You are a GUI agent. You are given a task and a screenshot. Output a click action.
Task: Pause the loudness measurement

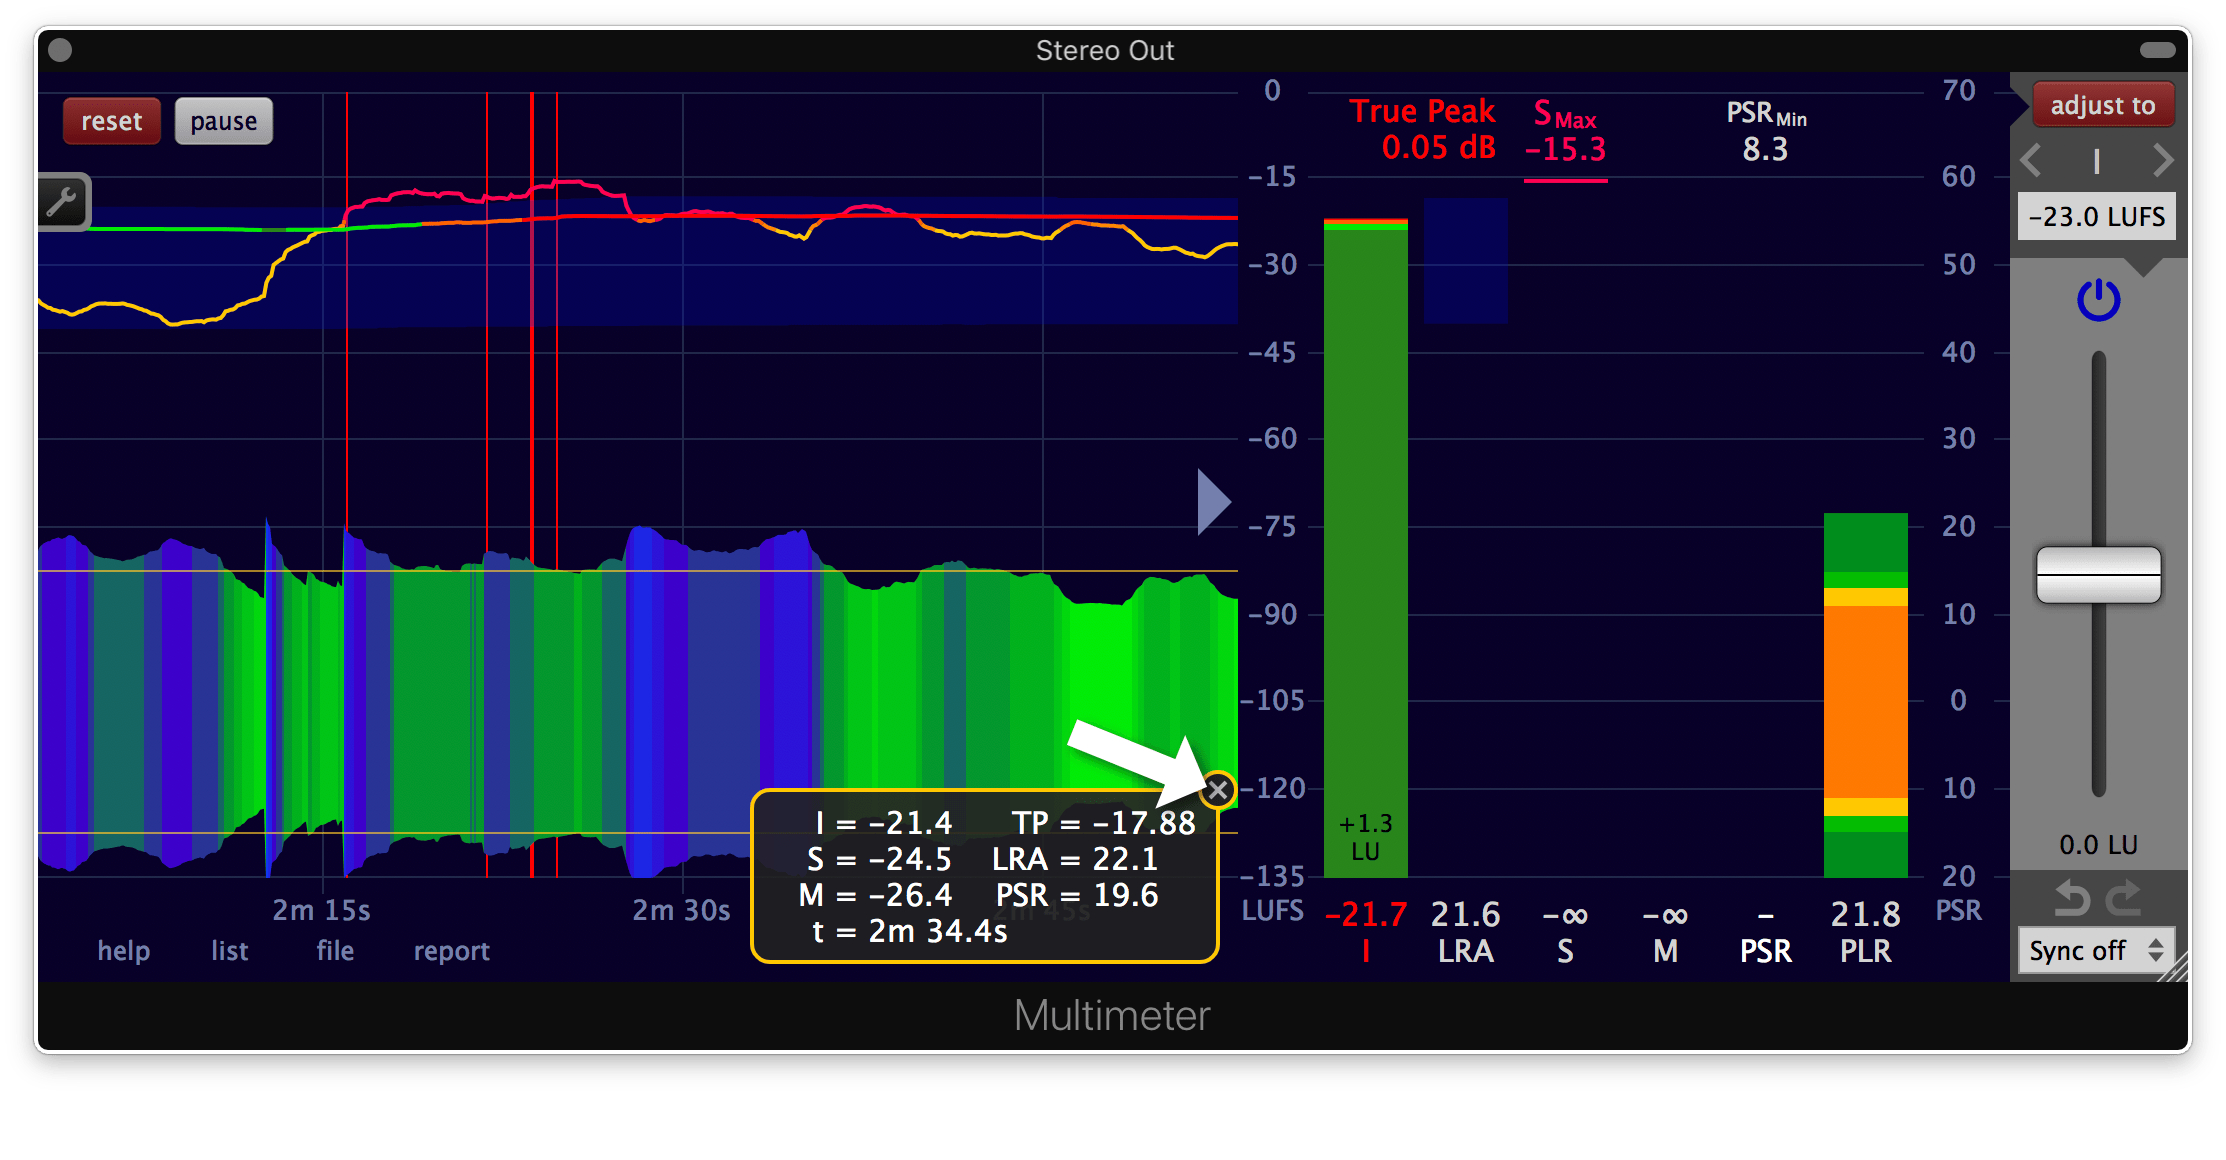224,121
